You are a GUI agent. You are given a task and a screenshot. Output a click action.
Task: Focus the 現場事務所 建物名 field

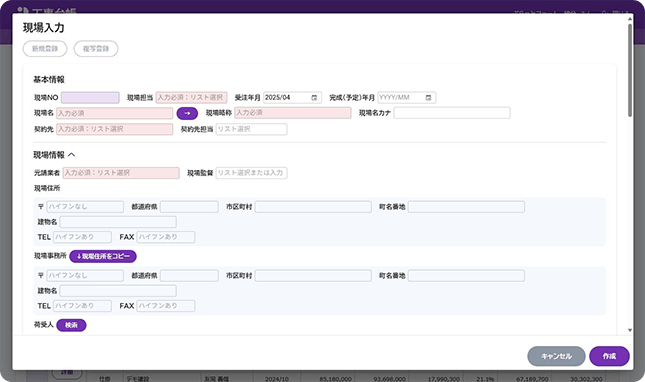118,291
